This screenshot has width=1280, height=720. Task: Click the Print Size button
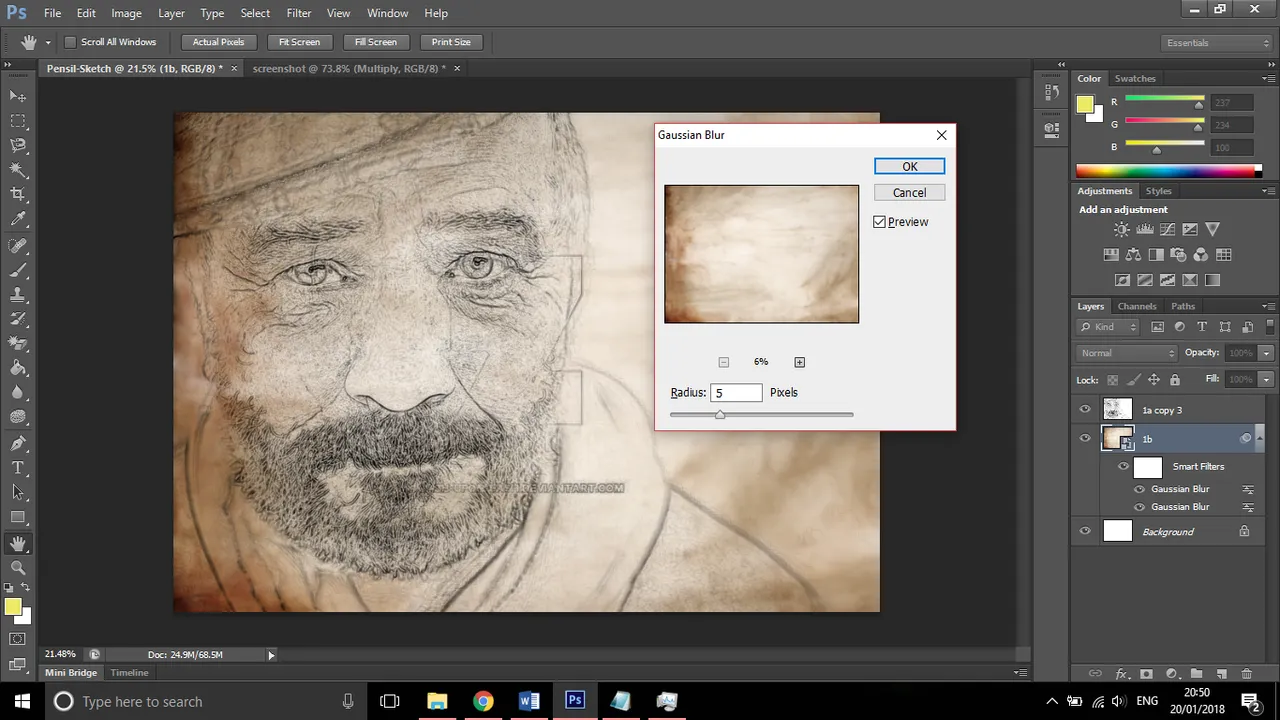[x=451, y=42]
